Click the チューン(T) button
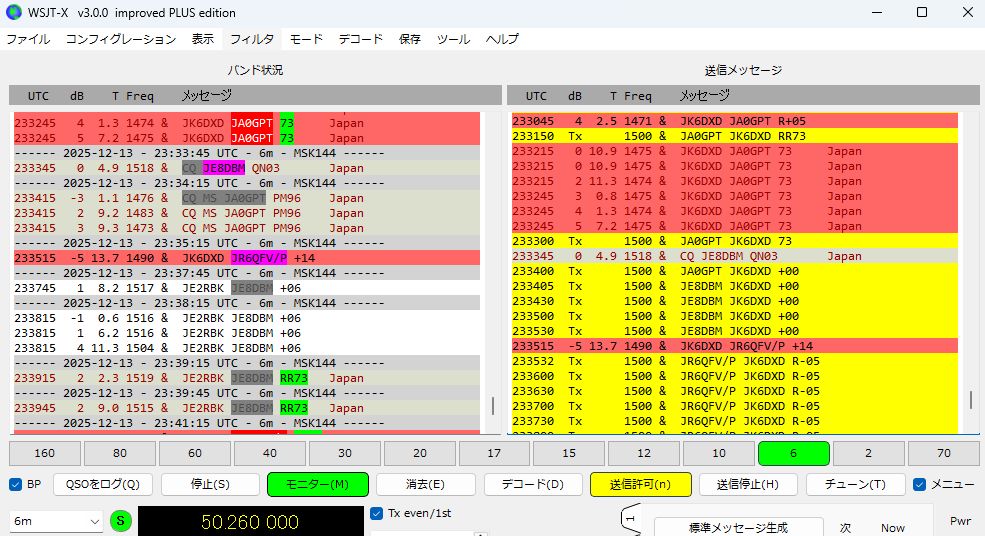This screenshot has height=536, width=985. [856, 484]
